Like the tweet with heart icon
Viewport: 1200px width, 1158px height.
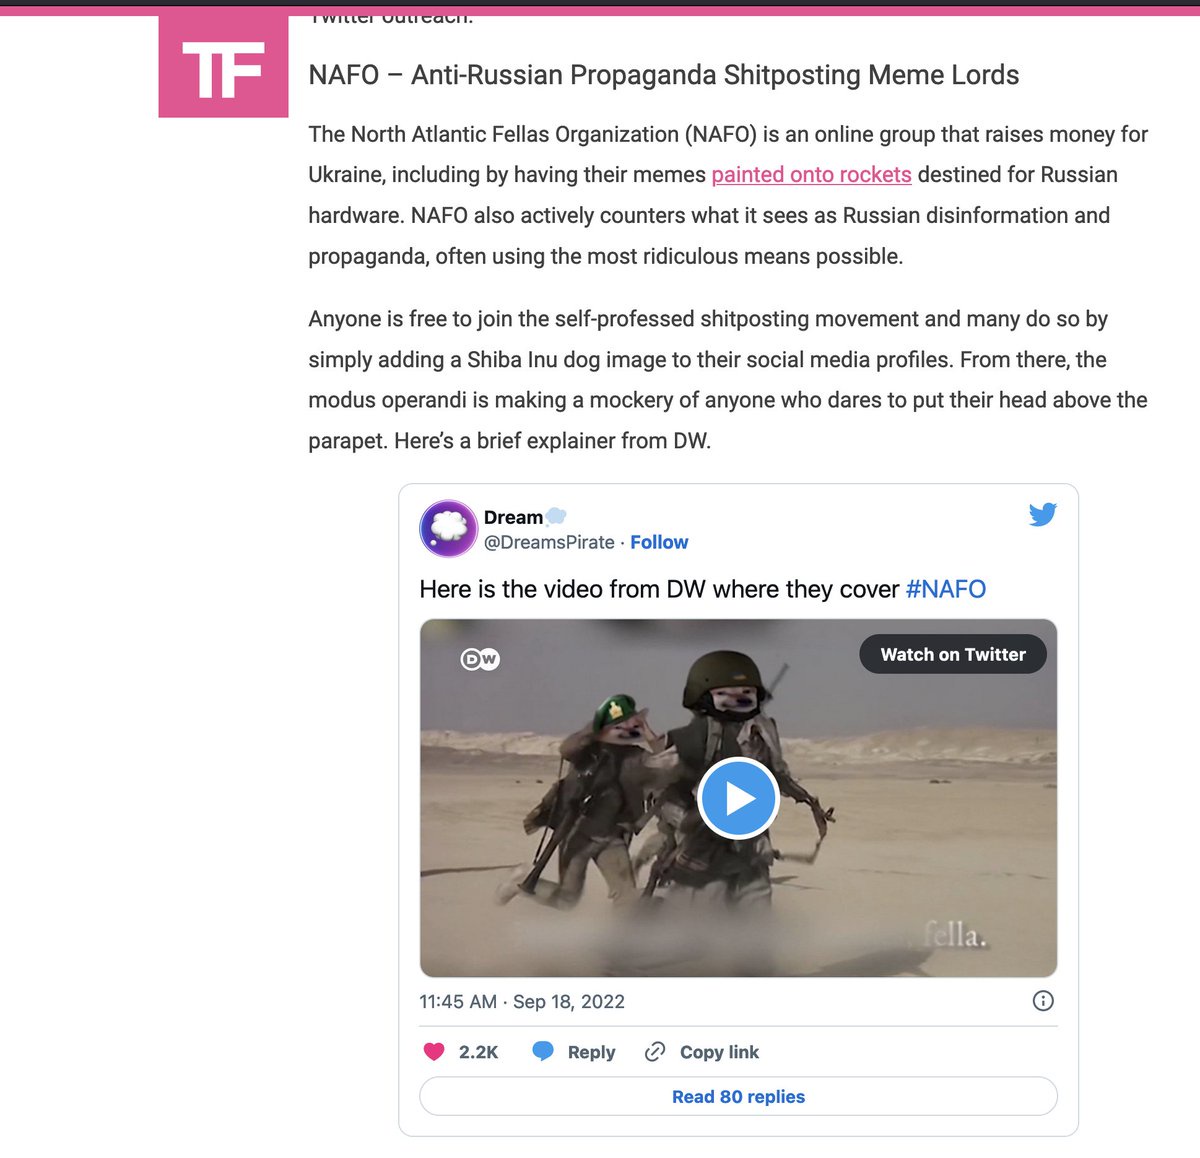click(x=434, y=1052)
